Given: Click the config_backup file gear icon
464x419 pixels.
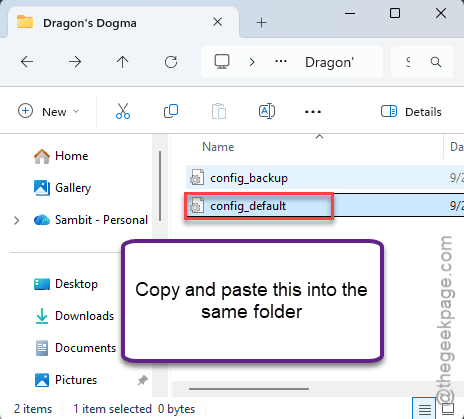Looking at the screenshot, I should click(x=197, y=177).
